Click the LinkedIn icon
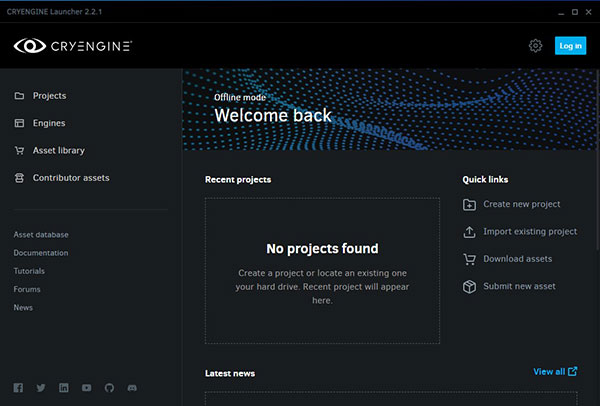 64,387
